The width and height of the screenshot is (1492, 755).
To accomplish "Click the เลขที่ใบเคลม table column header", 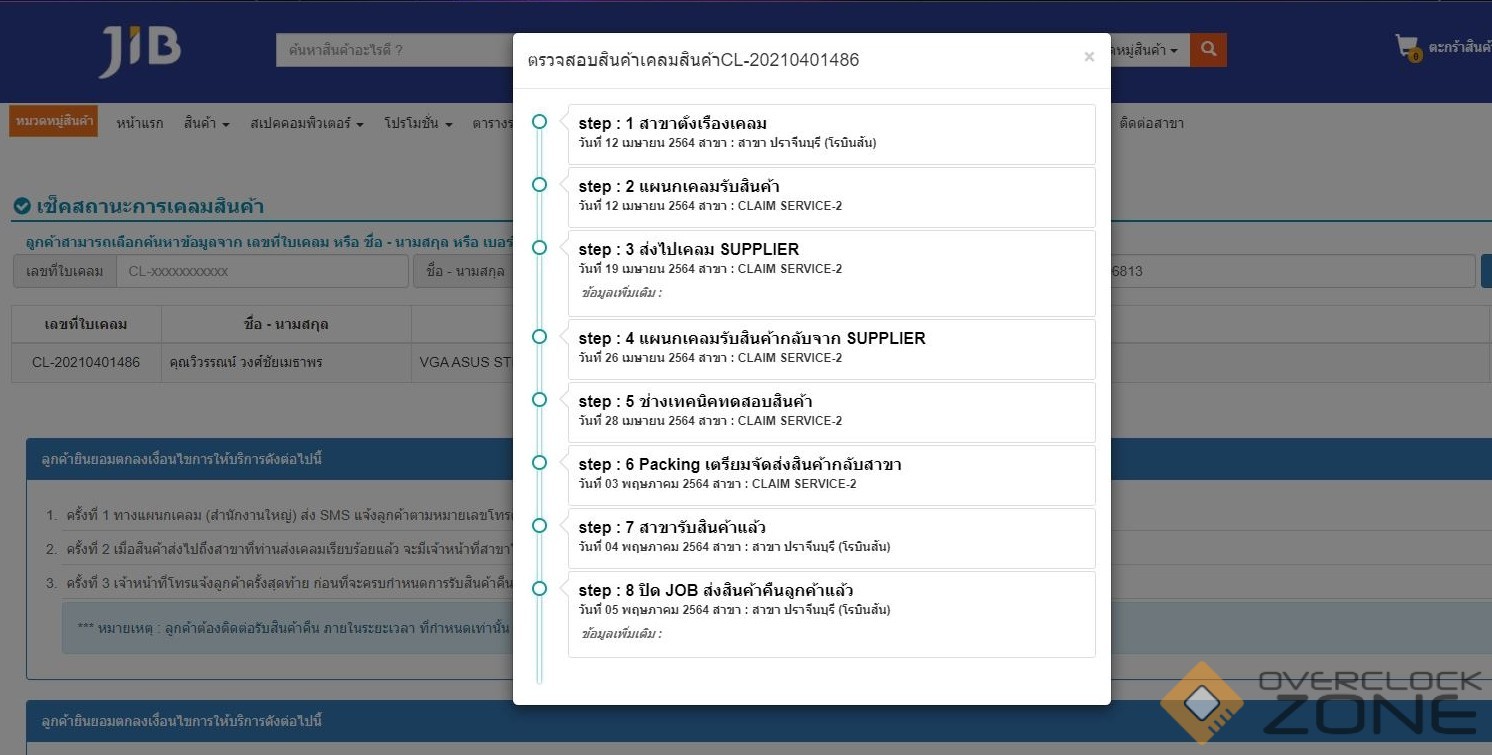I will tap(86, 324).
